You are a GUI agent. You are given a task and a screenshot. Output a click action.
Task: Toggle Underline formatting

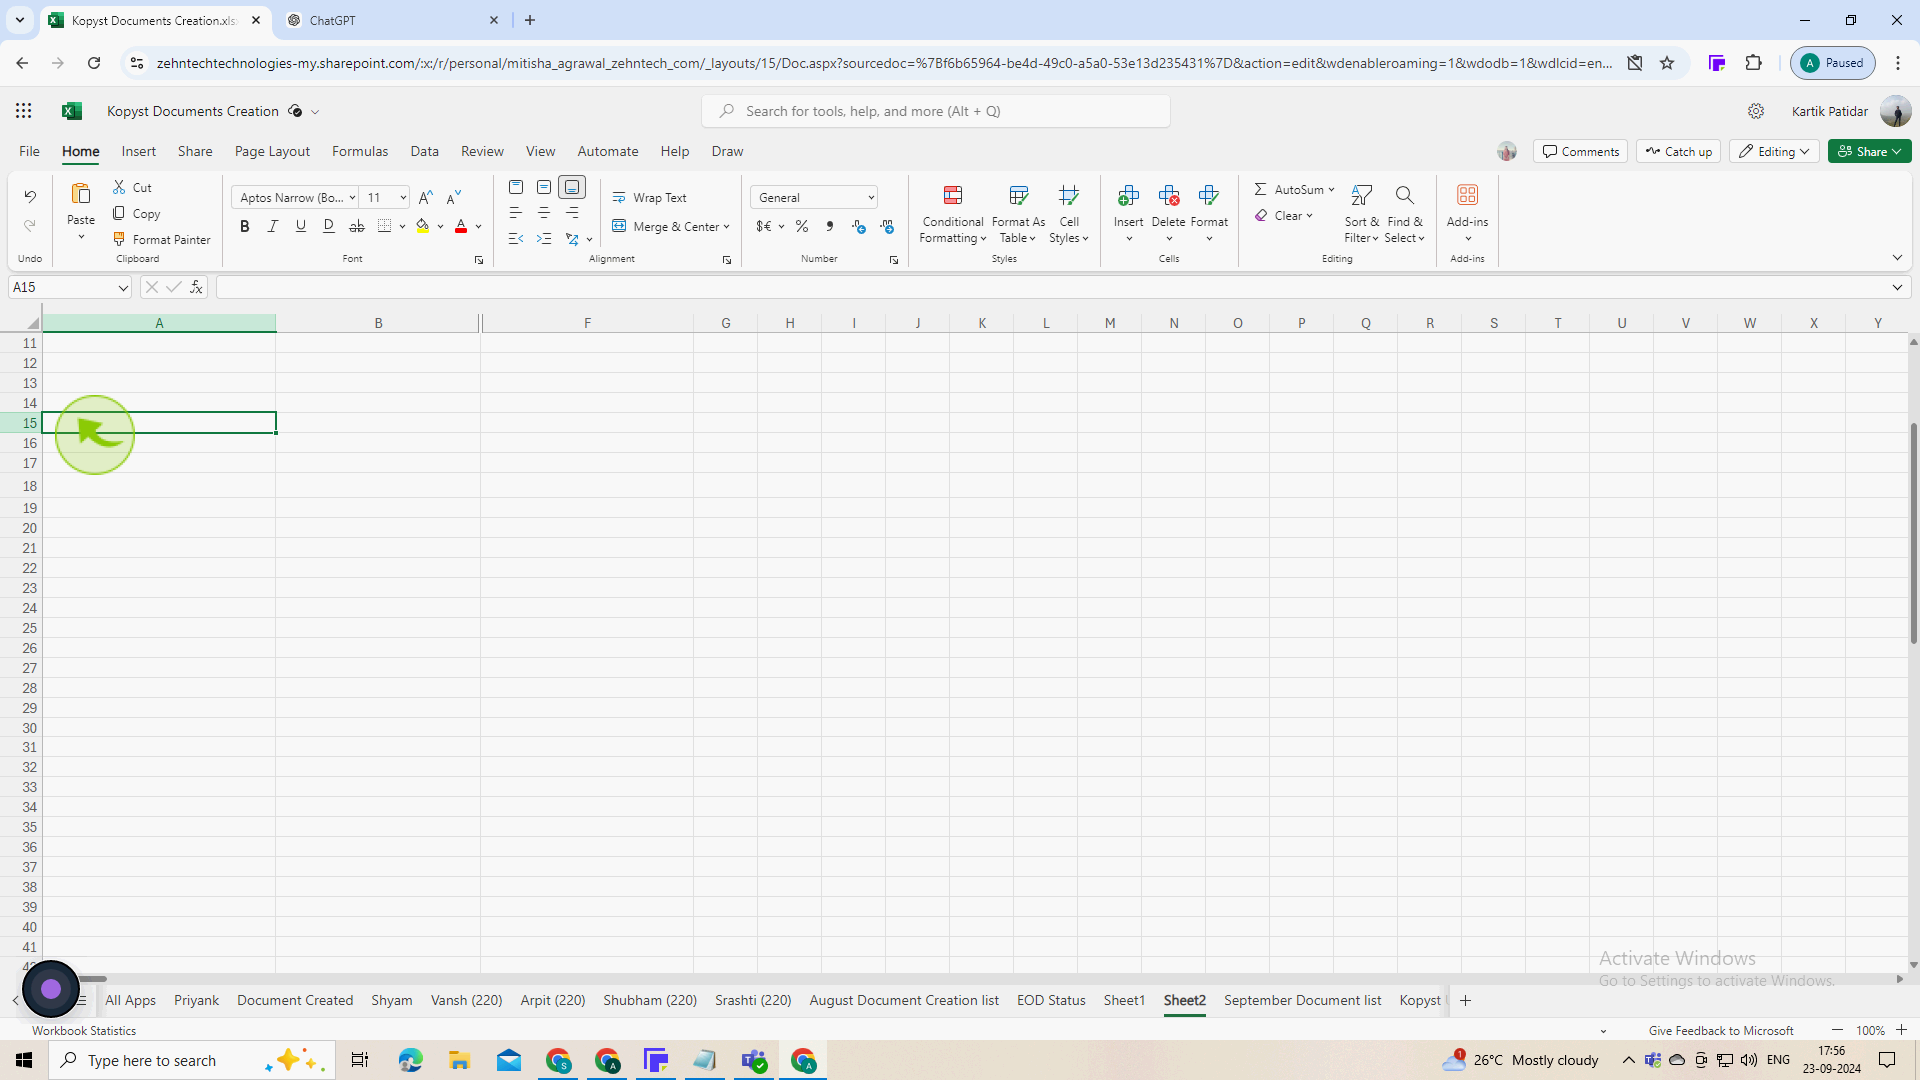[x=301, y=227]
